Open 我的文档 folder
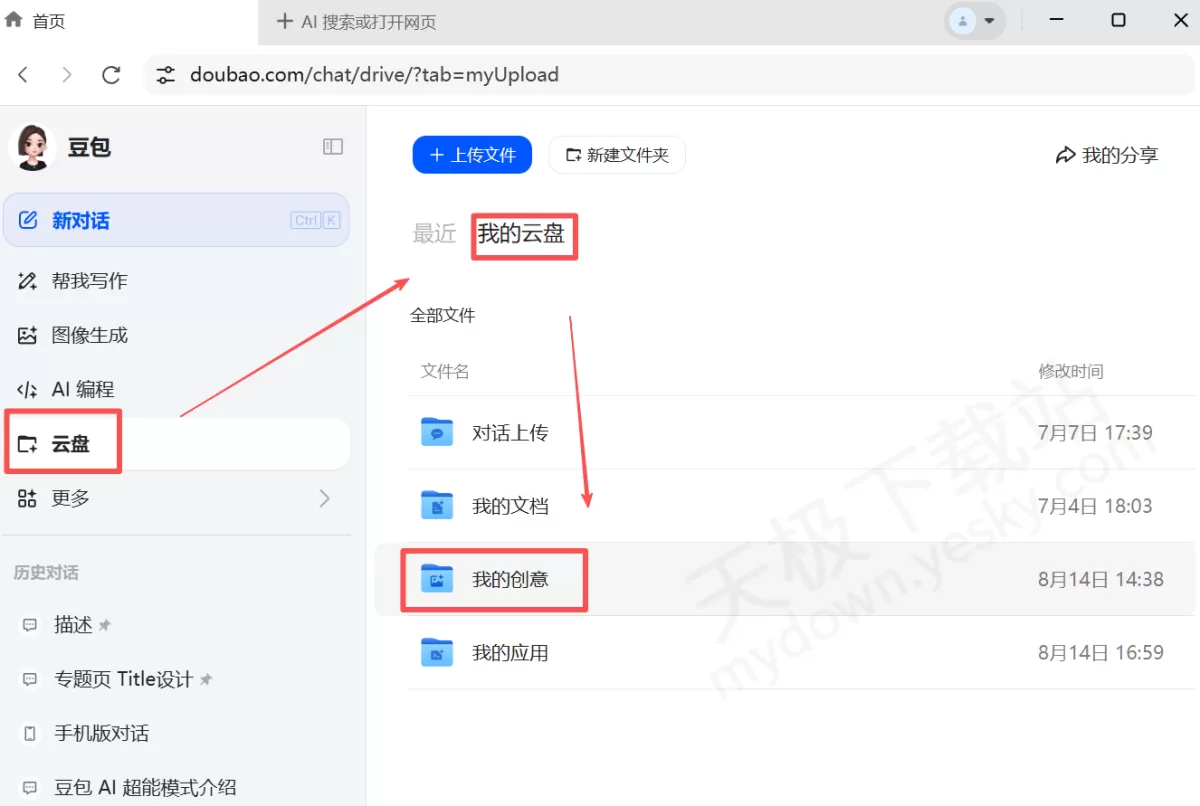The image size is (1200, 806). click(x=801, y=506)
